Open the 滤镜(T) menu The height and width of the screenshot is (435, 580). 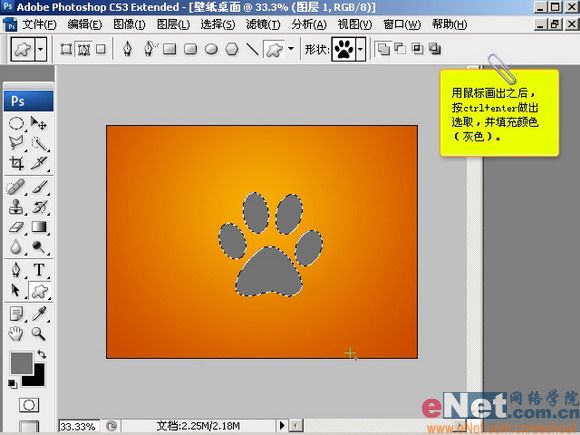[263, 25]
